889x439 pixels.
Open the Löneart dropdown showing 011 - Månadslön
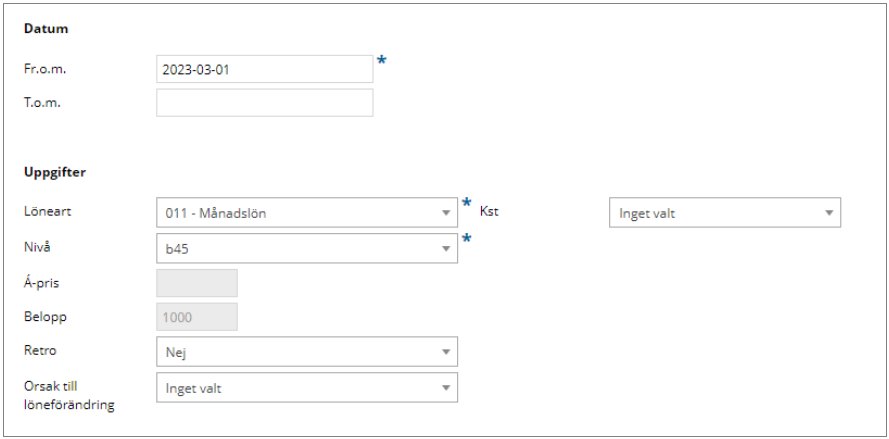point(307,213)
